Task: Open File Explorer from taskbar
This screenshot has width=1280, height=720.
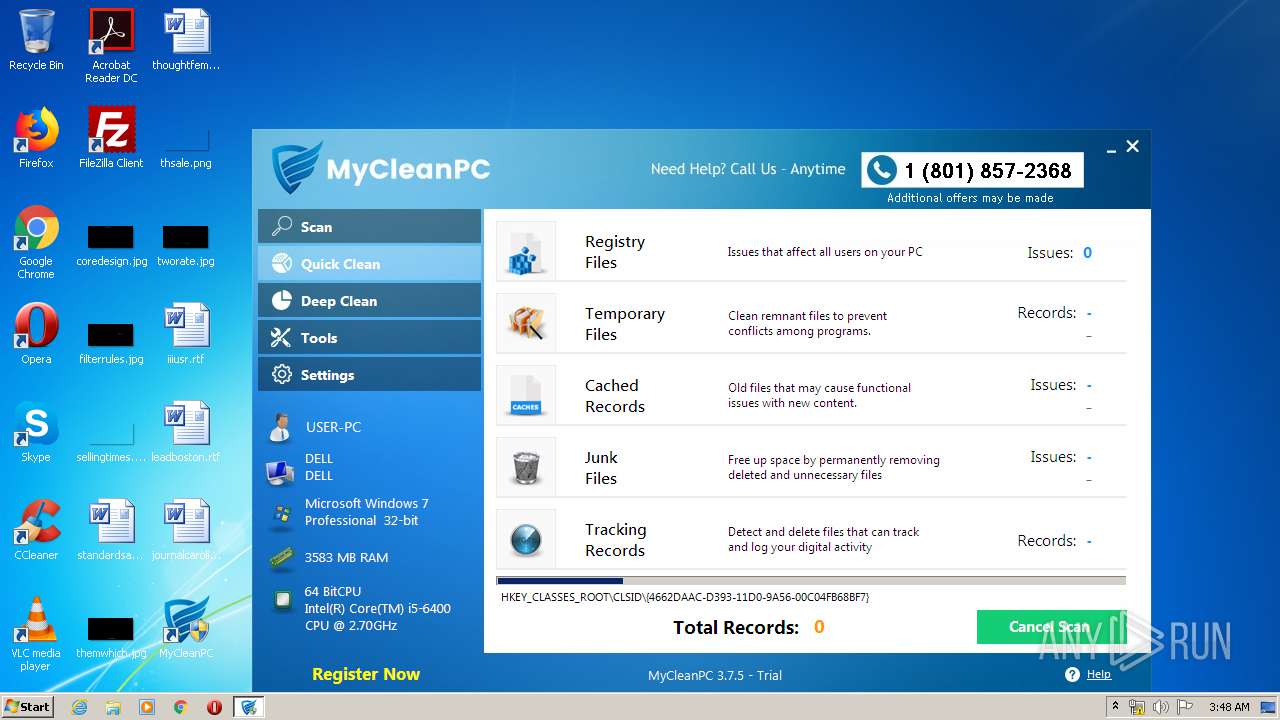Action: pyautogui.click(x=113, y=707)
